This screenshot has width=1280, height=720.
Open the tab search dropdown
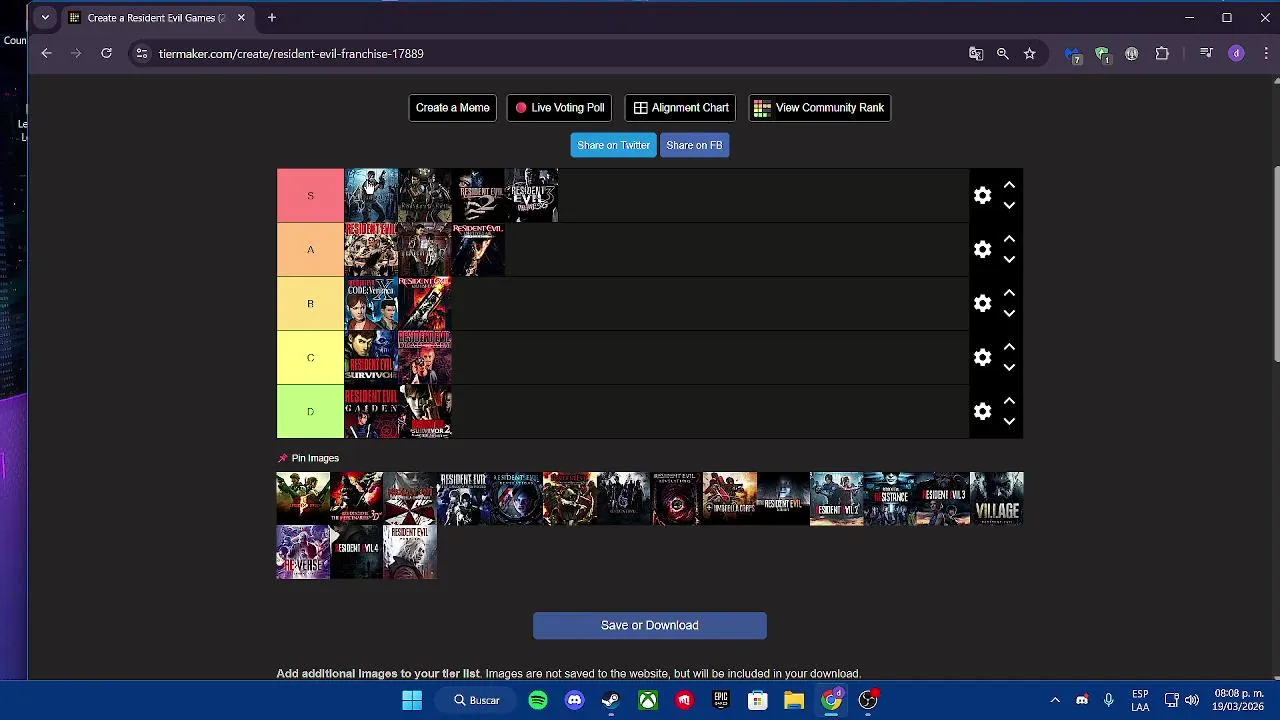pos(44,17)
